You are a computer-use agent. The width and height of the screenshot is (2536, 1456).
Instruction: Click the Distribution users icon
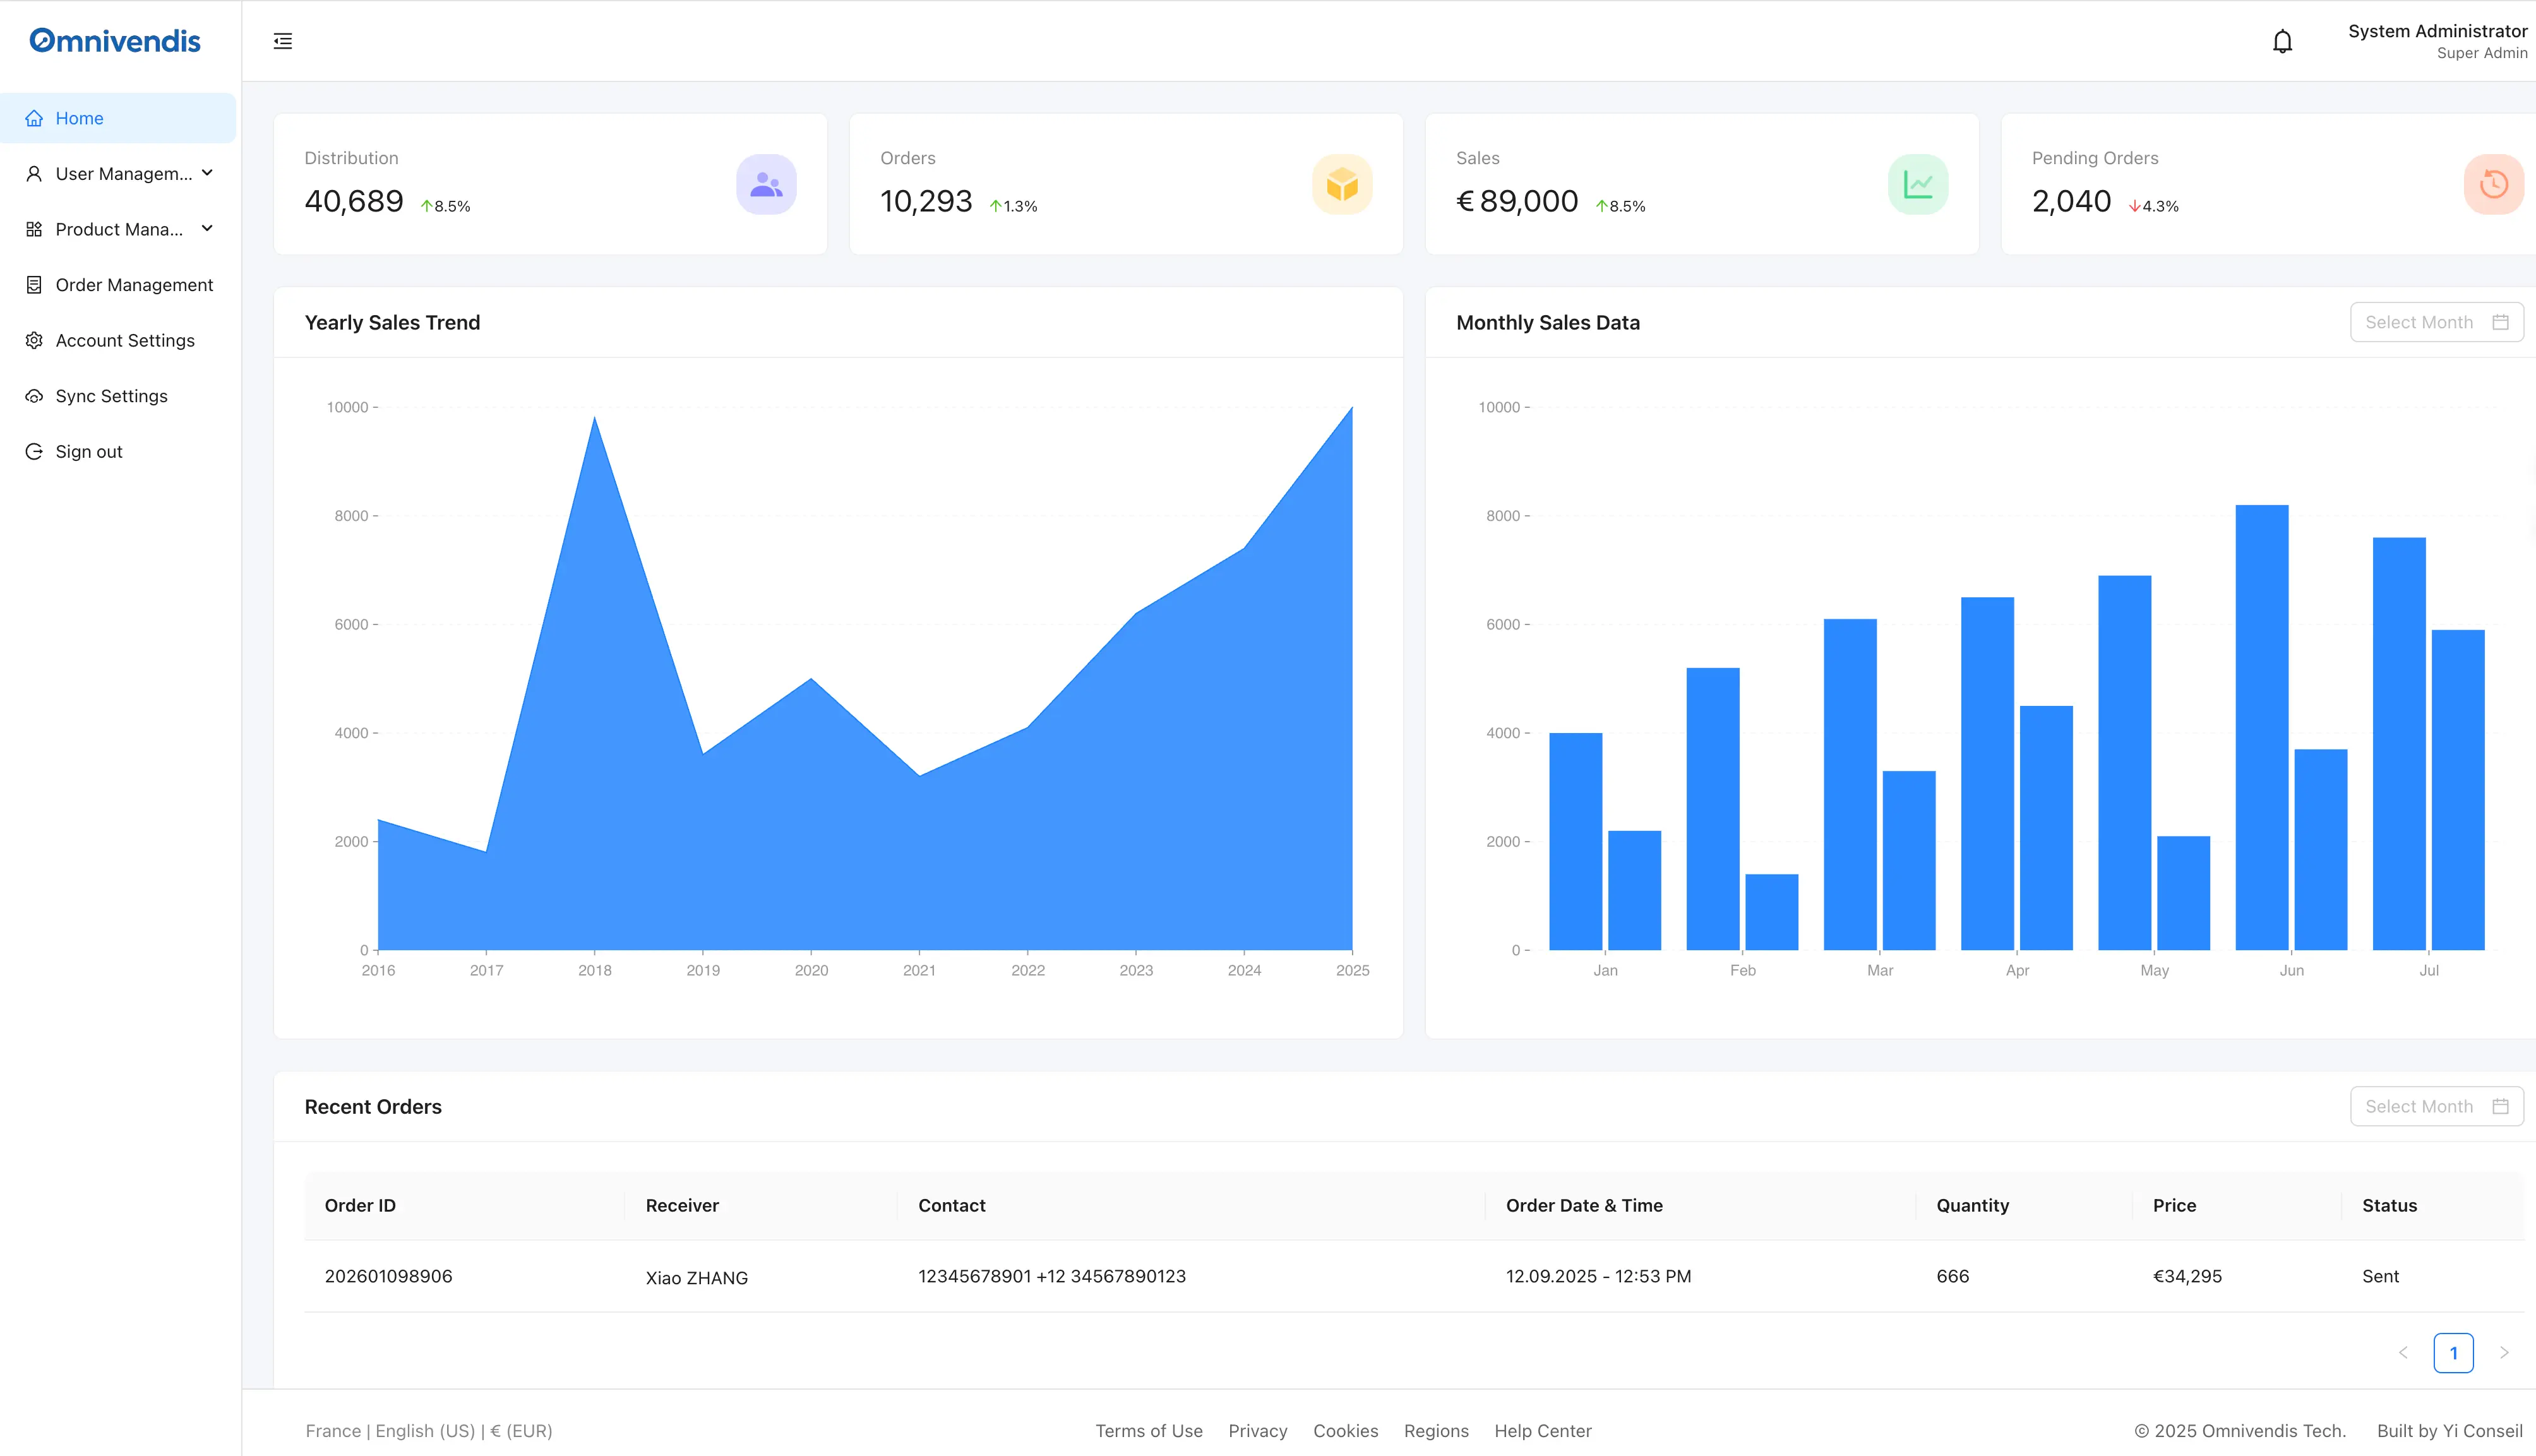point(766,184)
